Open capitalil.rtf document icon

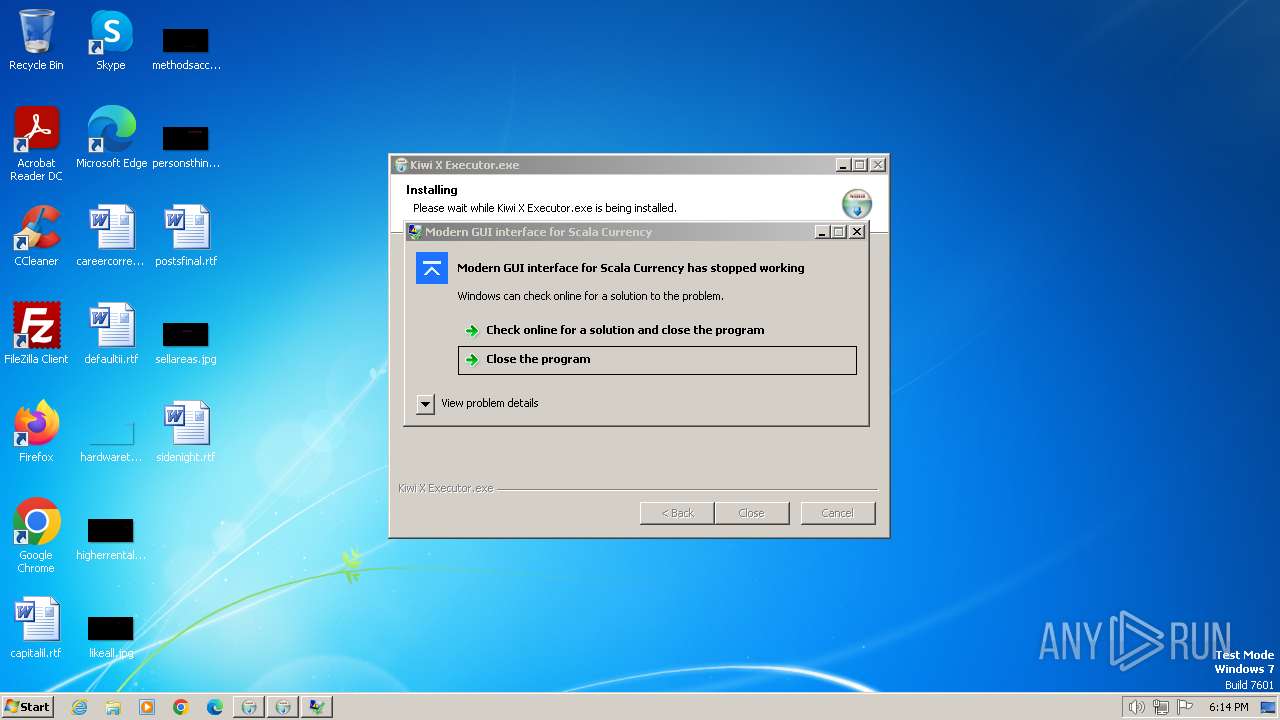36,628
